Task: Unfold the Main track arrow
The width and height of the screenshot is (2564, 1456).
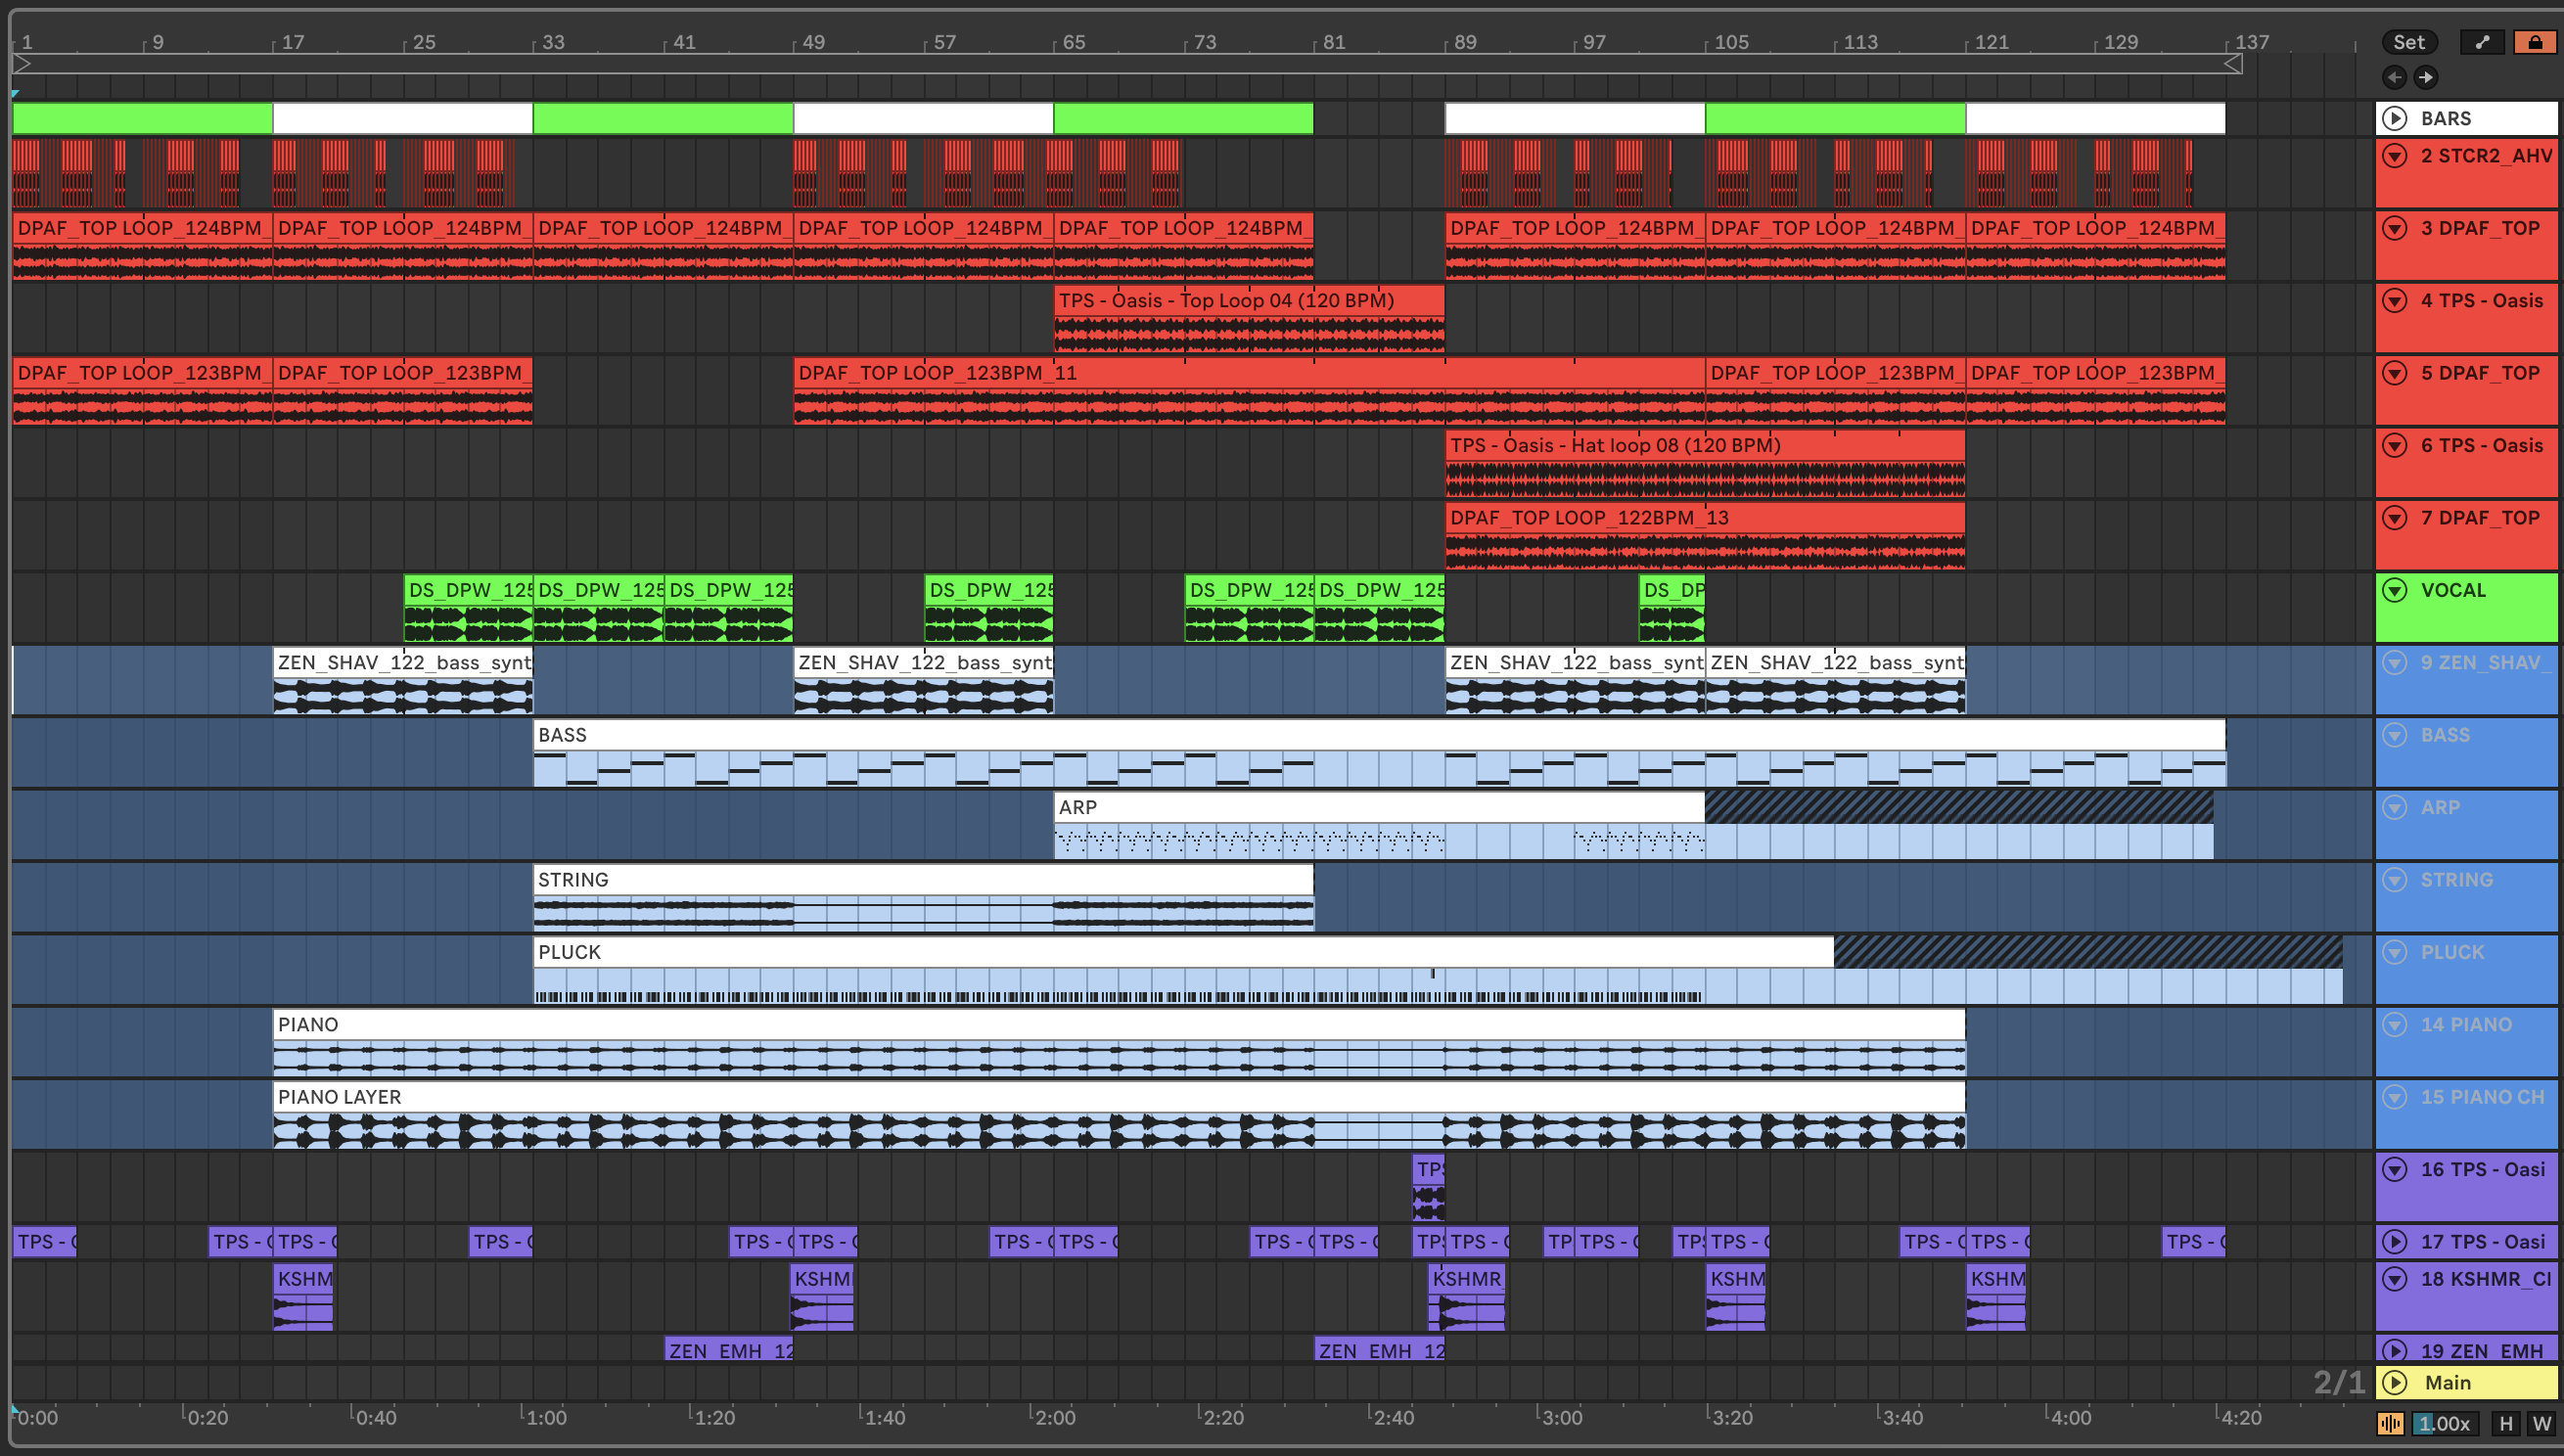Action: coord(2394,1382)
